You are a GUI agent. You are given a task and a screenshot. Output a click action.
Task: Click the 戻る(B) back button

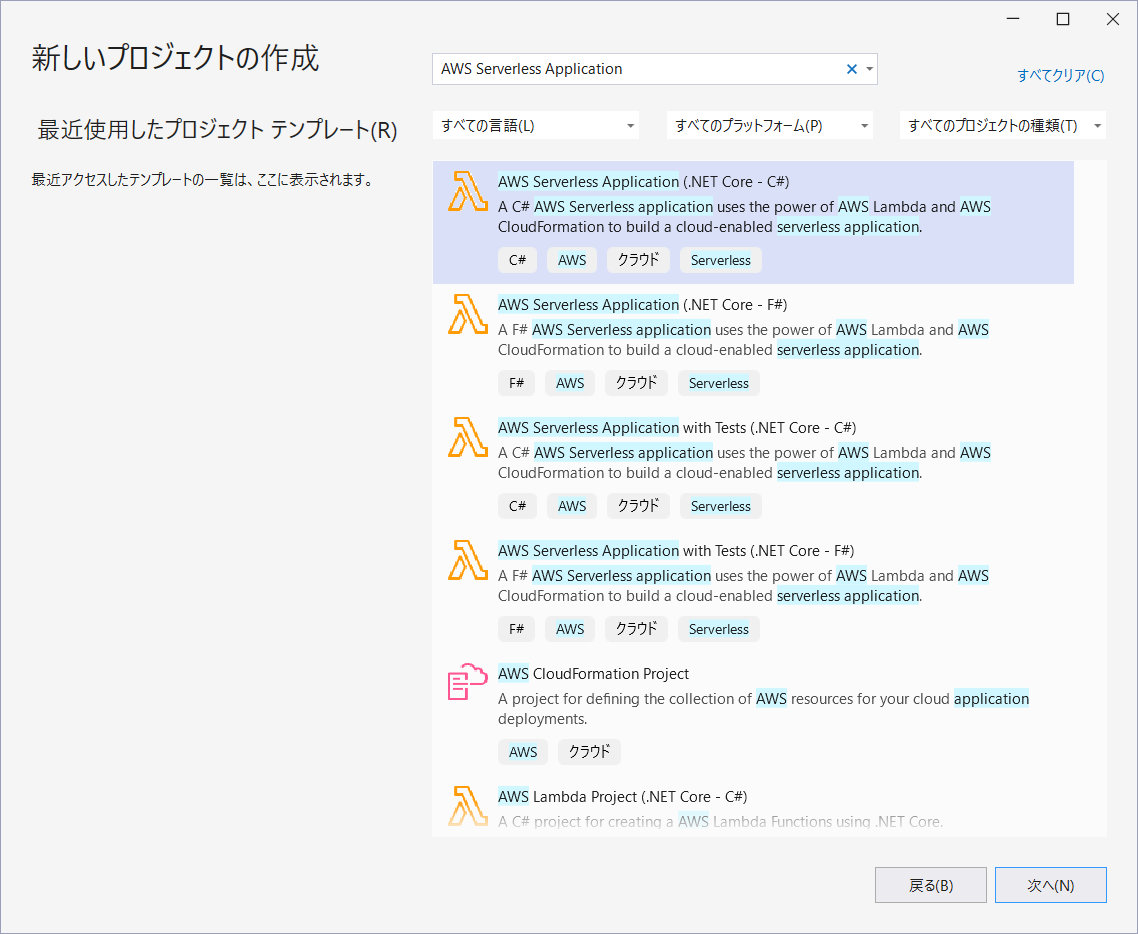(930, 885)
